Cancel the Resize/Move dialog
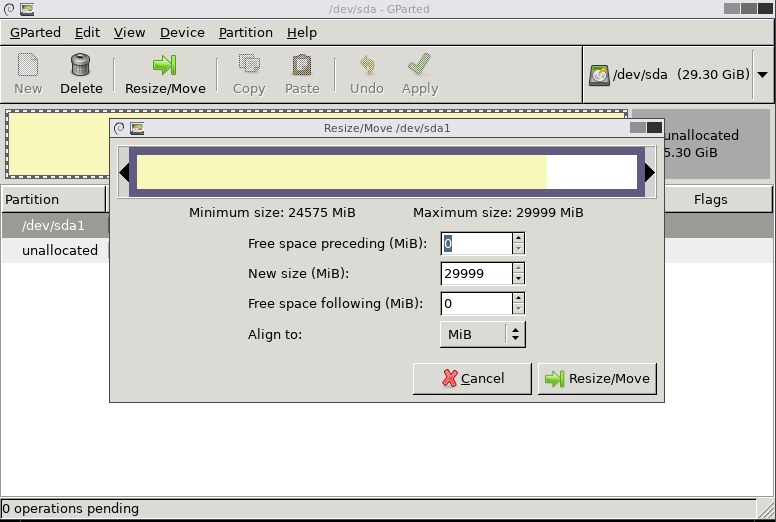776x522 pixels. pyautogui.click(x=472, y=379)
